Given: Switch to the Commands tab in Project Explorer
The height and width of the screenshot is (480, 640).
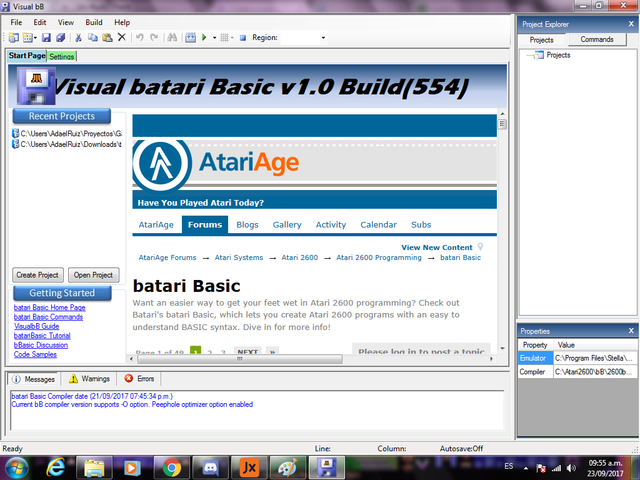Looking at the screenshot, I should pos(597,39).
